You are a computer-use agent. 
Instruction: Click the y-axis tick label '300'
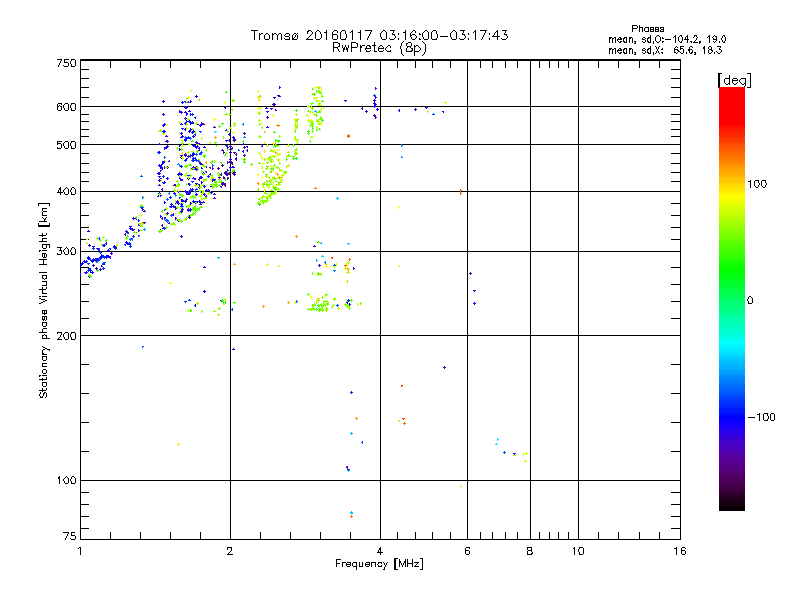(x=66, y=252)
